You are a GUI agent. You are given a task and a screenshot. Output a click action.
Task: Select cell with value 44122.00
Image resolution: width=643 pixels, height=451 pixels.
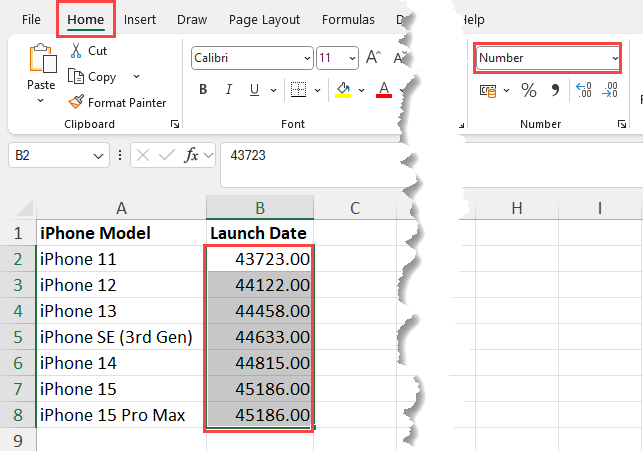coord(260,285)
